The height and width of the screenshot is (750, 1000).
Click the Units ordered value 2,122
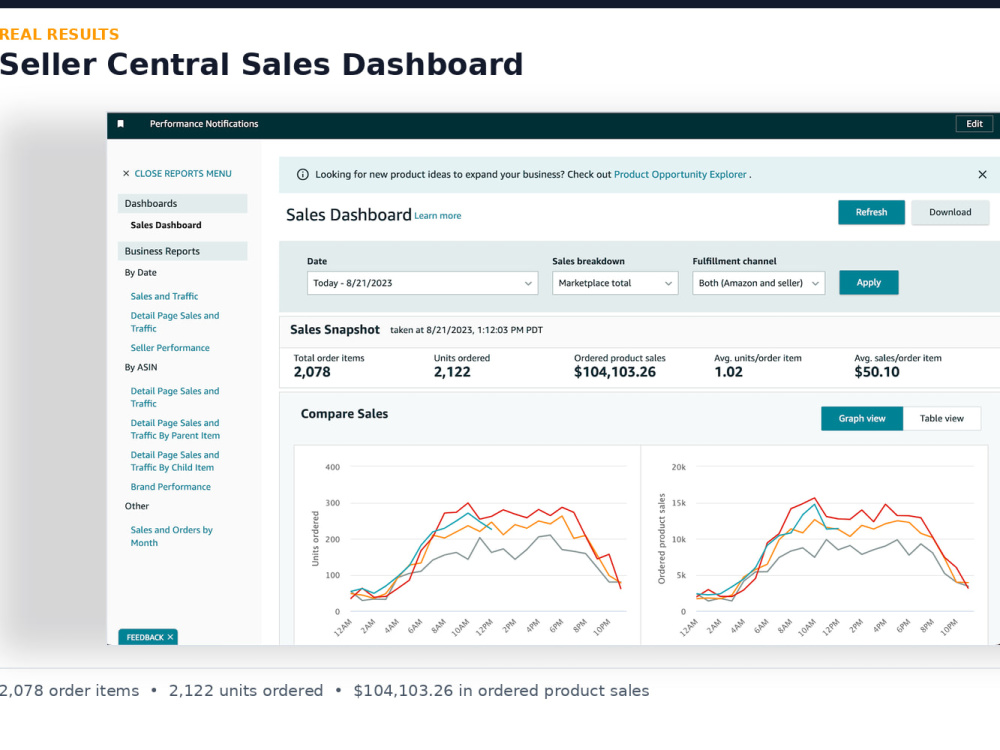click(x=452, y=372)
